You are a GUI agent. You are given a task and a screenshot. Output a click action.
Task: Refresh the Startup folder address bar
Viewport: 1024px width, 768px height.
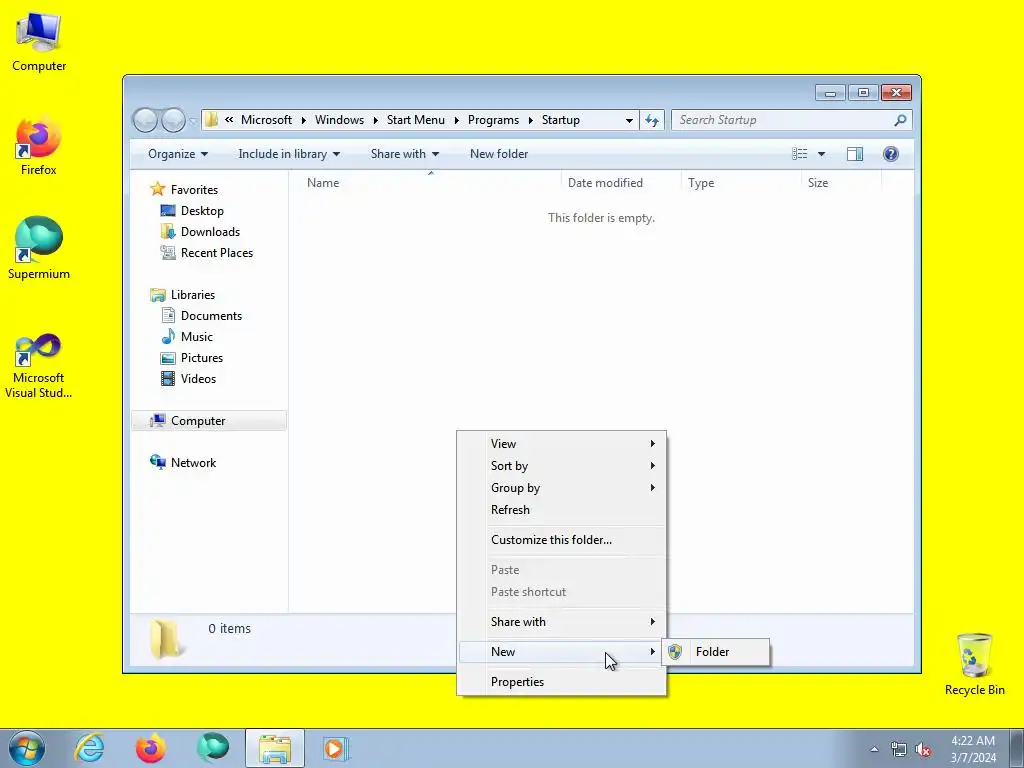652,120
